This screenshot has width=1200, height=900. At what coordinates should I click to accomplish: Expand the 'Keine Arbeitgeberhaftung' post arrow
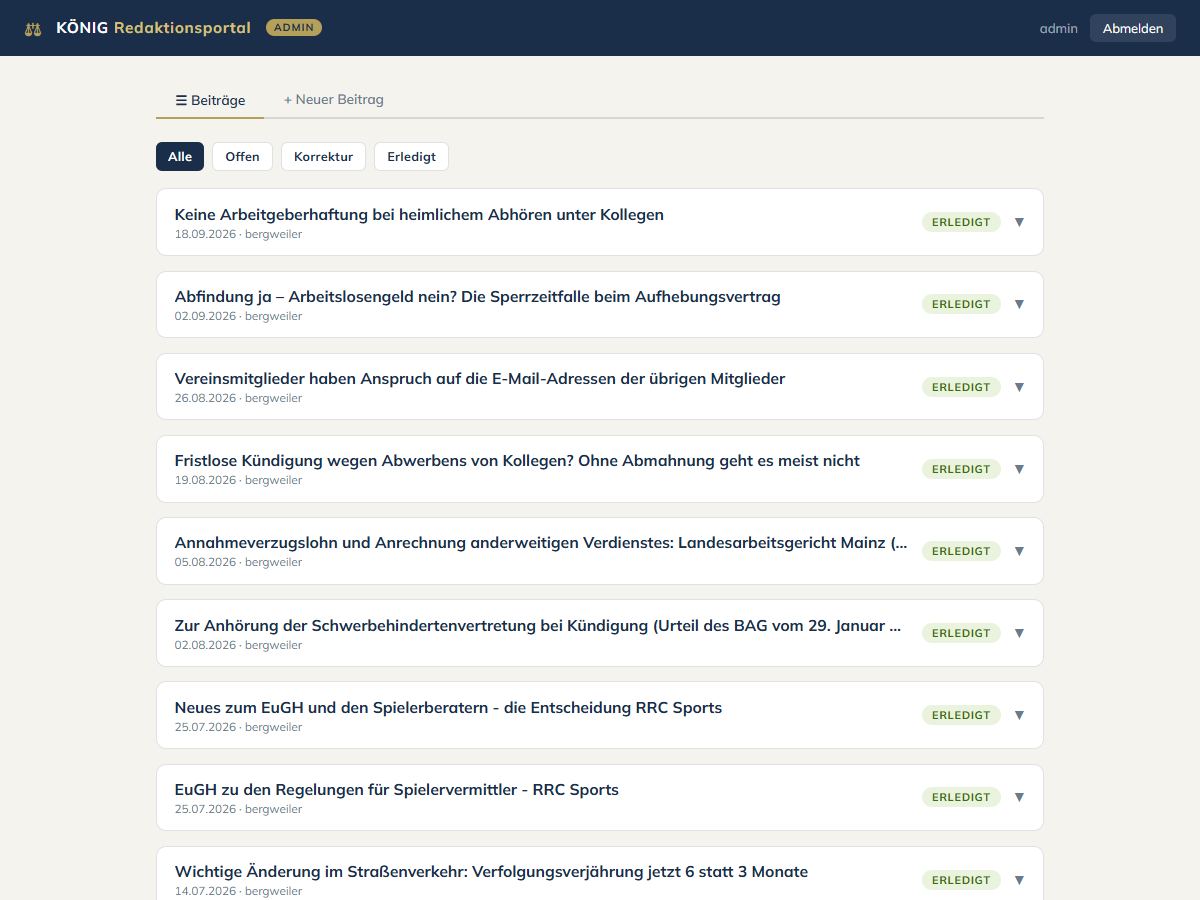point(1019,222)
